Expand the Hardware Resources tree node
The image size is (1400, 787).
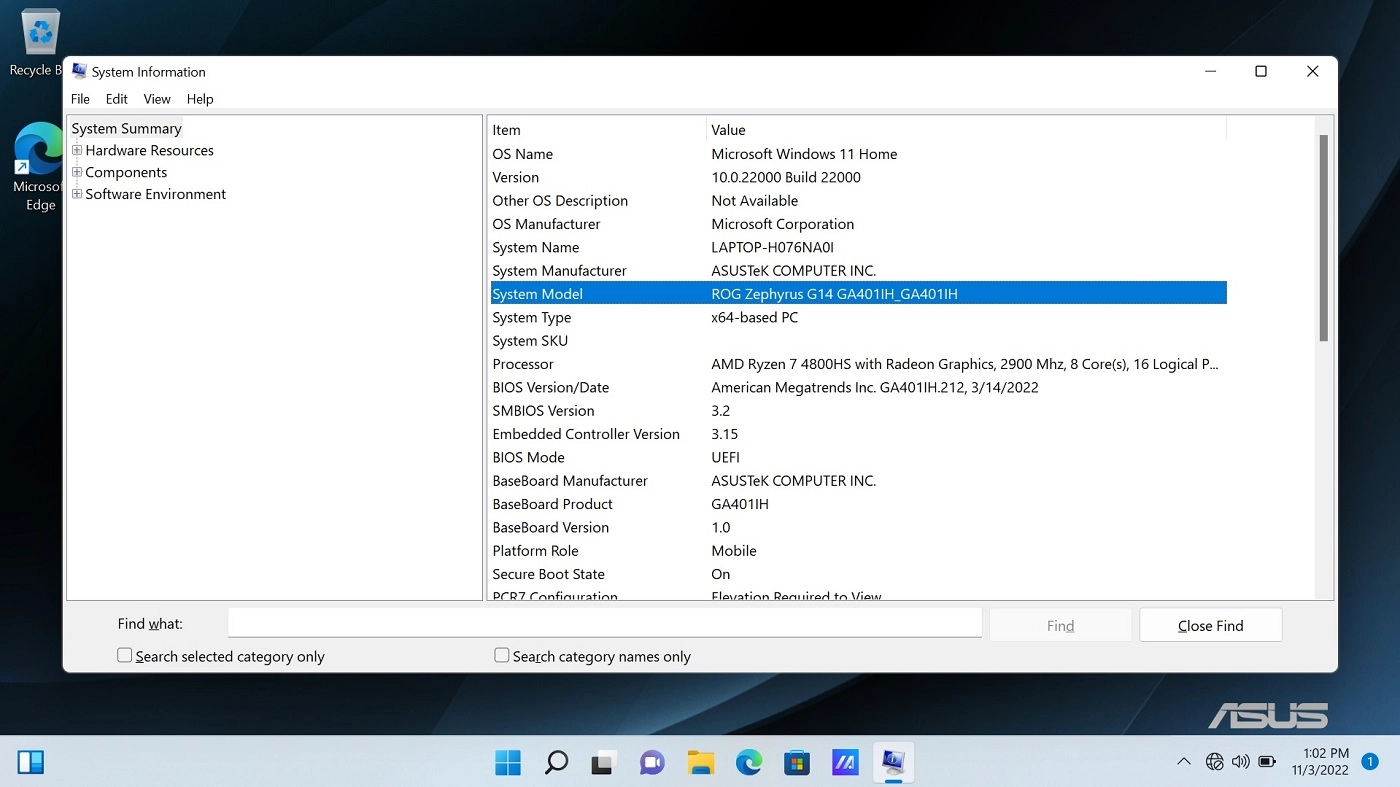click(77, 150)
